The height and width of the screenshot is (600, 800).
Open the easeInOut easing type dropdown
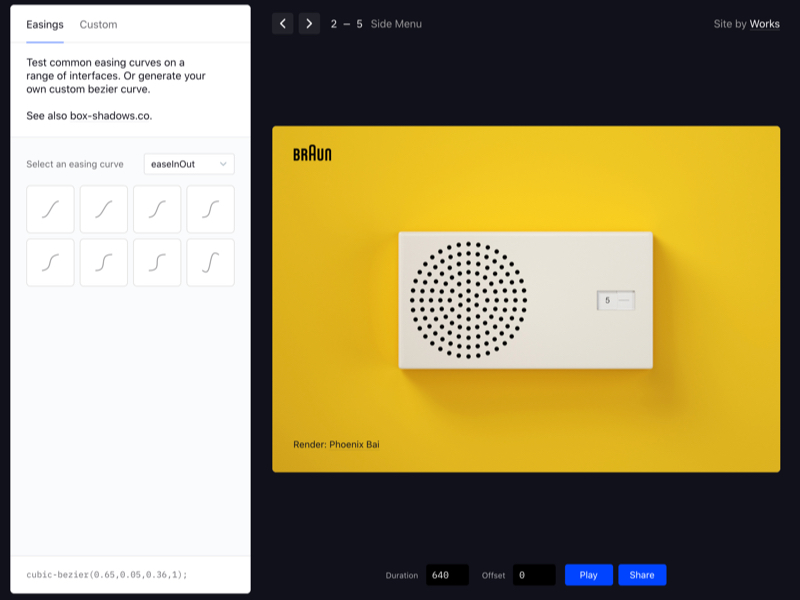pos(189,164)
